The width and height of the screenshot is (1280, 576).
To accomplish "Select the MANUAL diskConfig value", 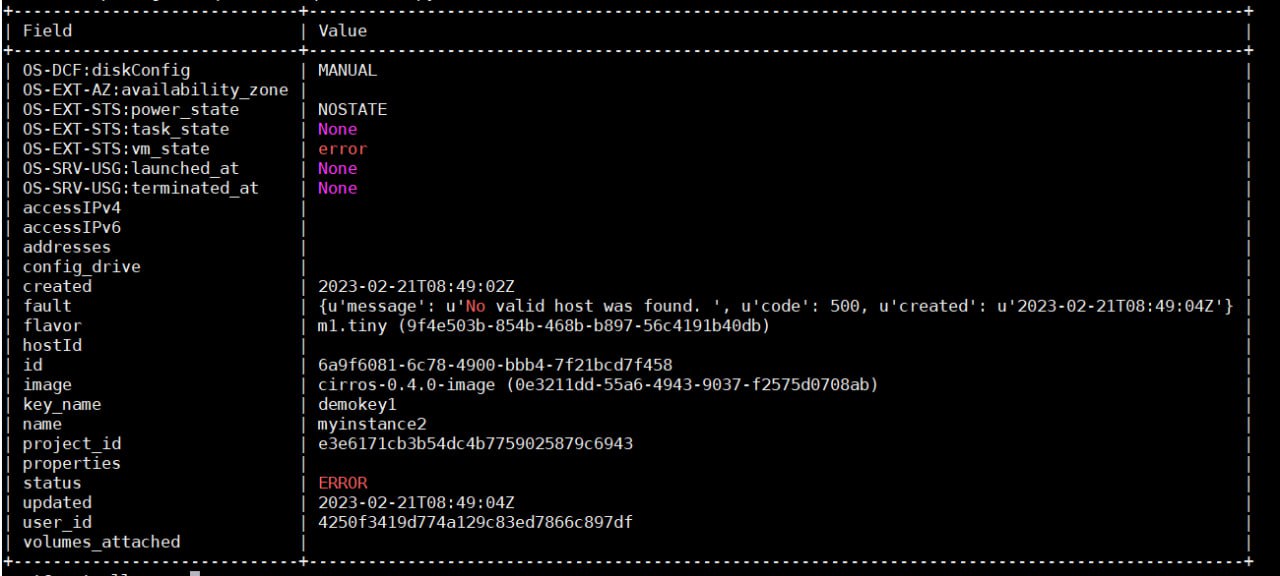I will tap(347, 70).
